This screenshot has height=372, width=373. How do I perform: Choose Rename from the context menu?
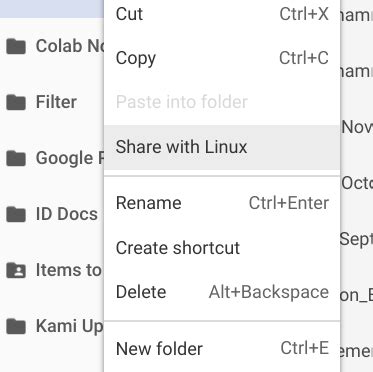coord(222,203)
